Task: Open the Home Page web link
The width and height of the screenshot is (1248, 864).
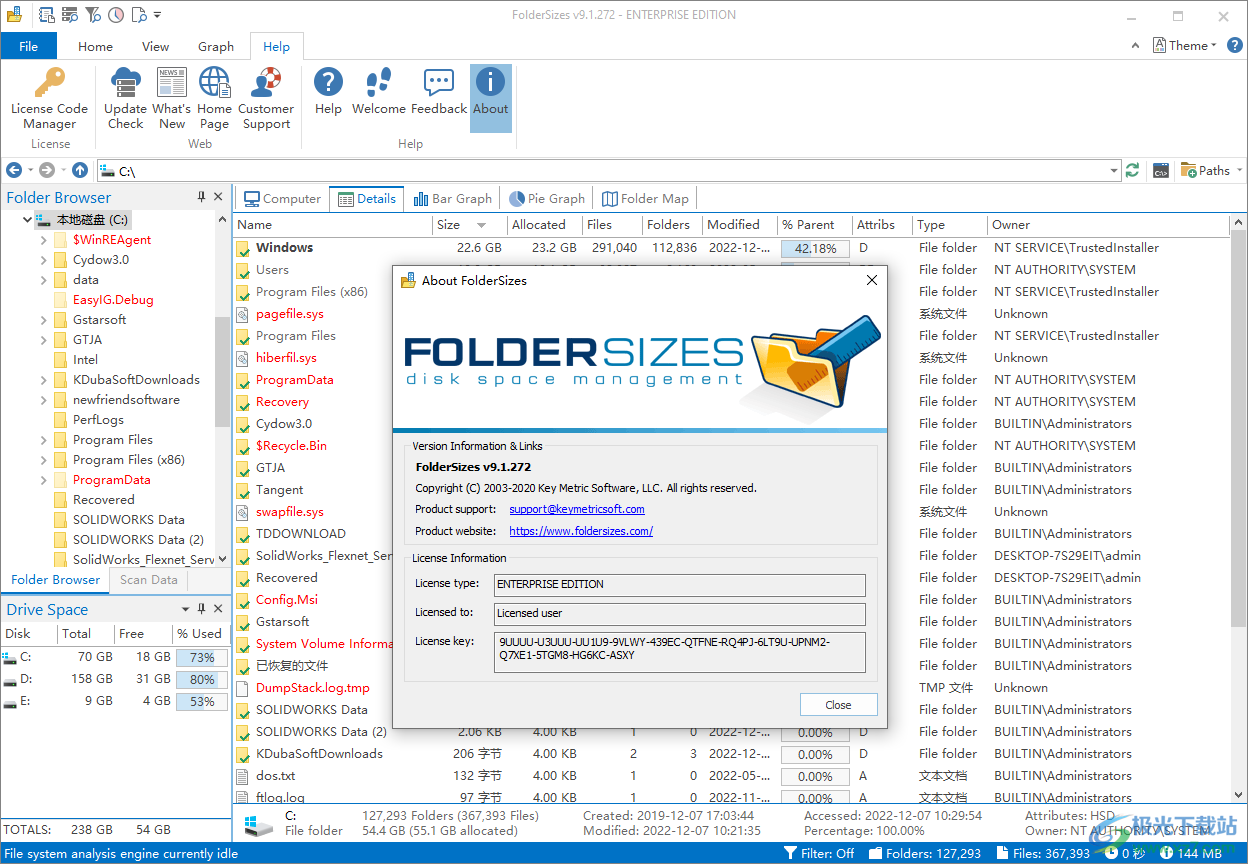Action: pyautogui.click(x=214, y=98)
